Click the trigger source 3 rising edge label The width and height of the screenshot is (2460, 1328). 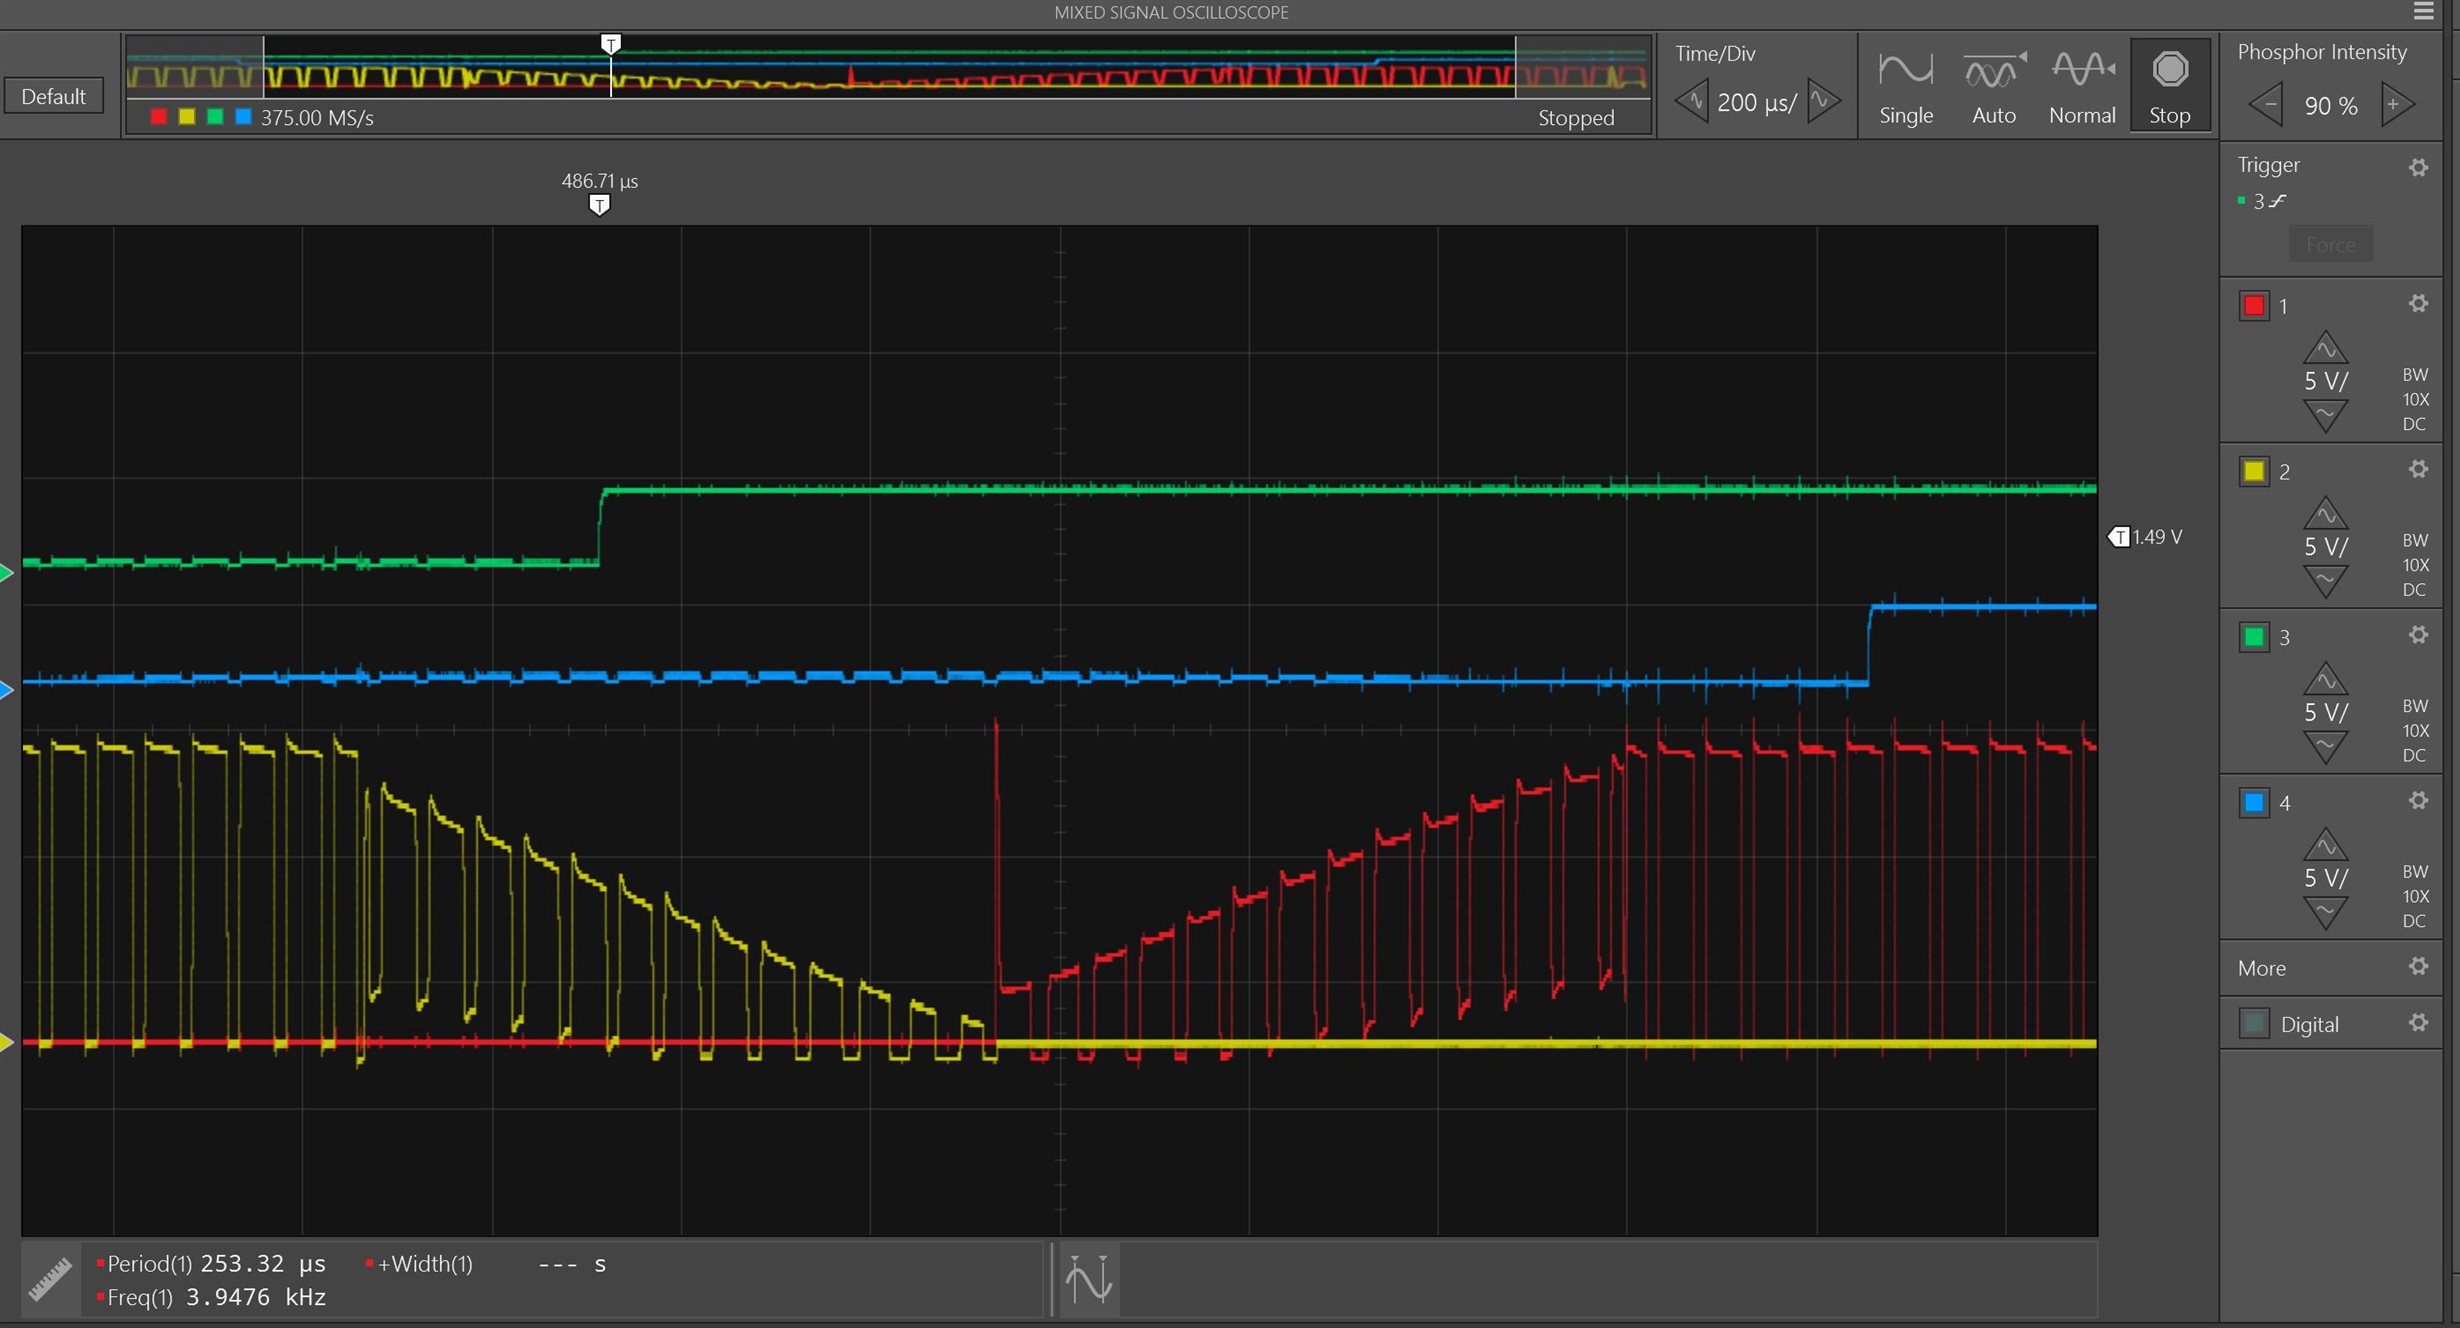[2263, 201]
